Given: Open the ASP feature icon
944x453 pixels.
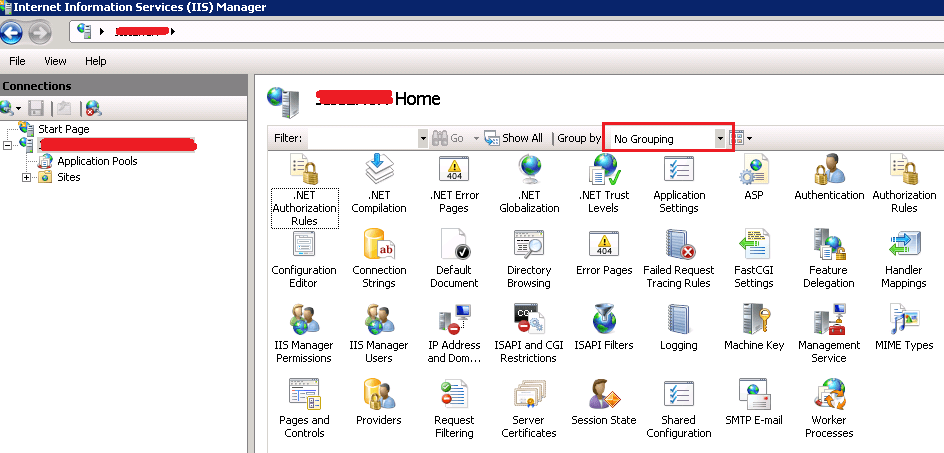Looking at the screenshot, I should (754, 178).
